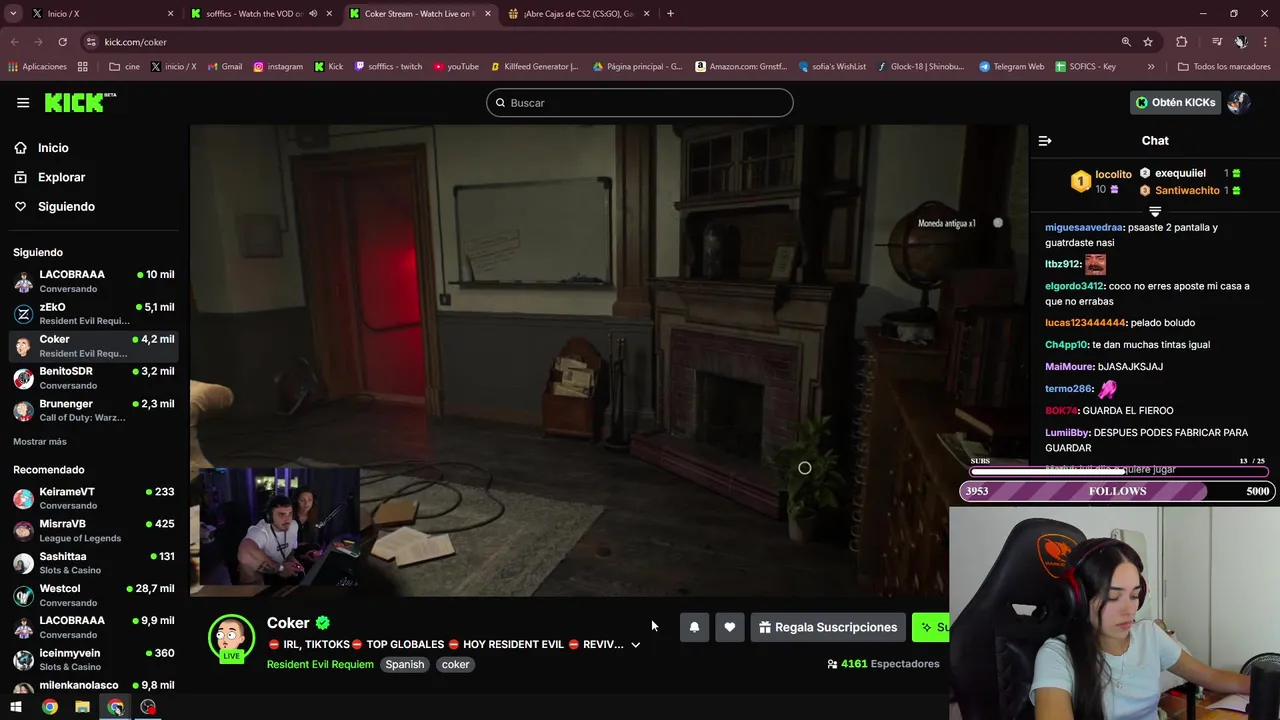Switch to sofffics VOD browser tab
This screenshot has height=720, width=1280.
point(260,14)
